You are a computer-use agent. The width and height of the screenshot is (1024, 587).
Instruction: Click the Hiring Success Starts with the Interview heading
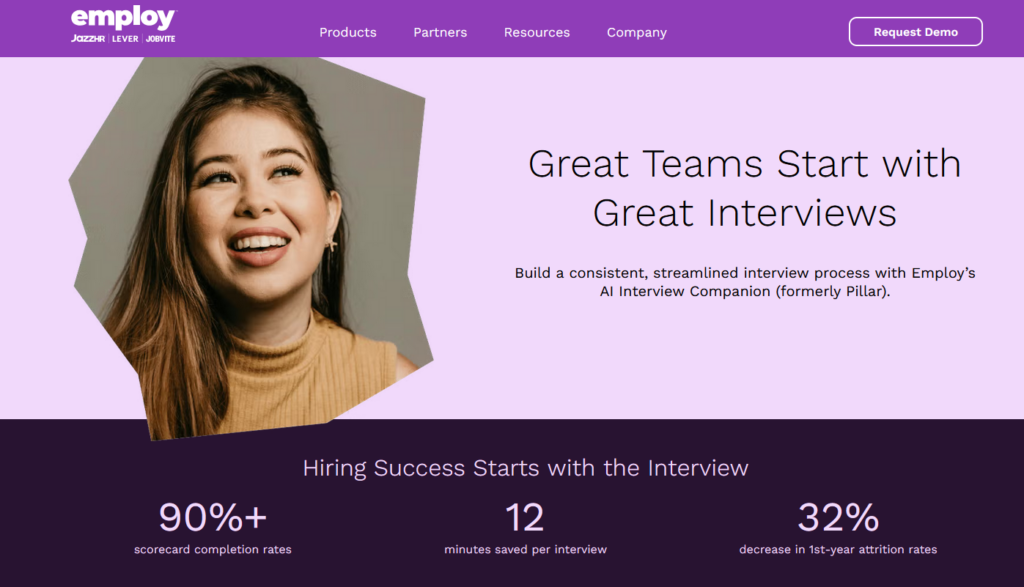[525, 468]
